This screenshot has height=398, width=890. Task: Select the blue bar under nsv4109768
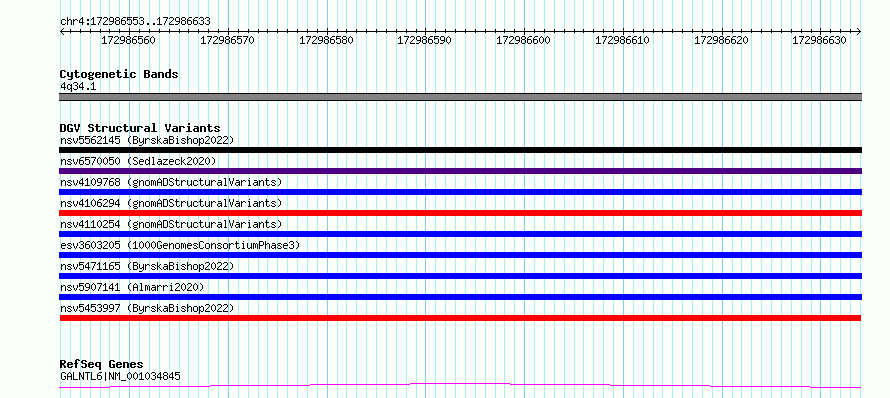(460, 192)
